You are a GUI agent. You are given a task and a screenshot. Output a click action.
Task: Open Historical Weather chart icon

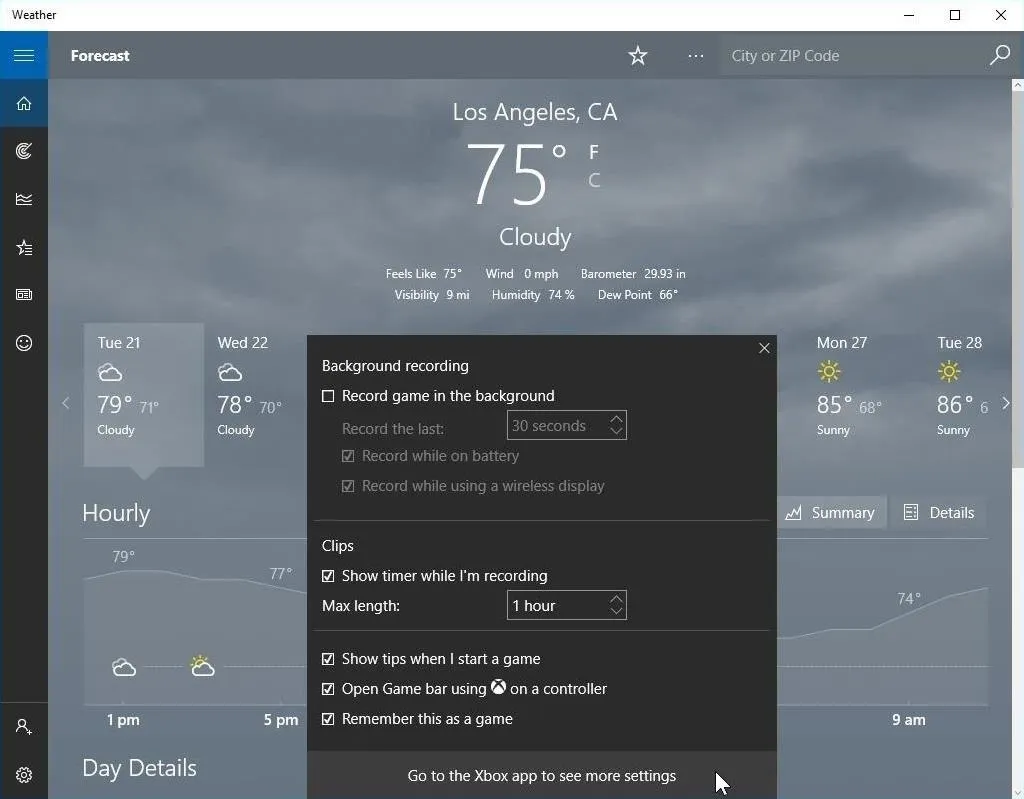pos(24,199)
